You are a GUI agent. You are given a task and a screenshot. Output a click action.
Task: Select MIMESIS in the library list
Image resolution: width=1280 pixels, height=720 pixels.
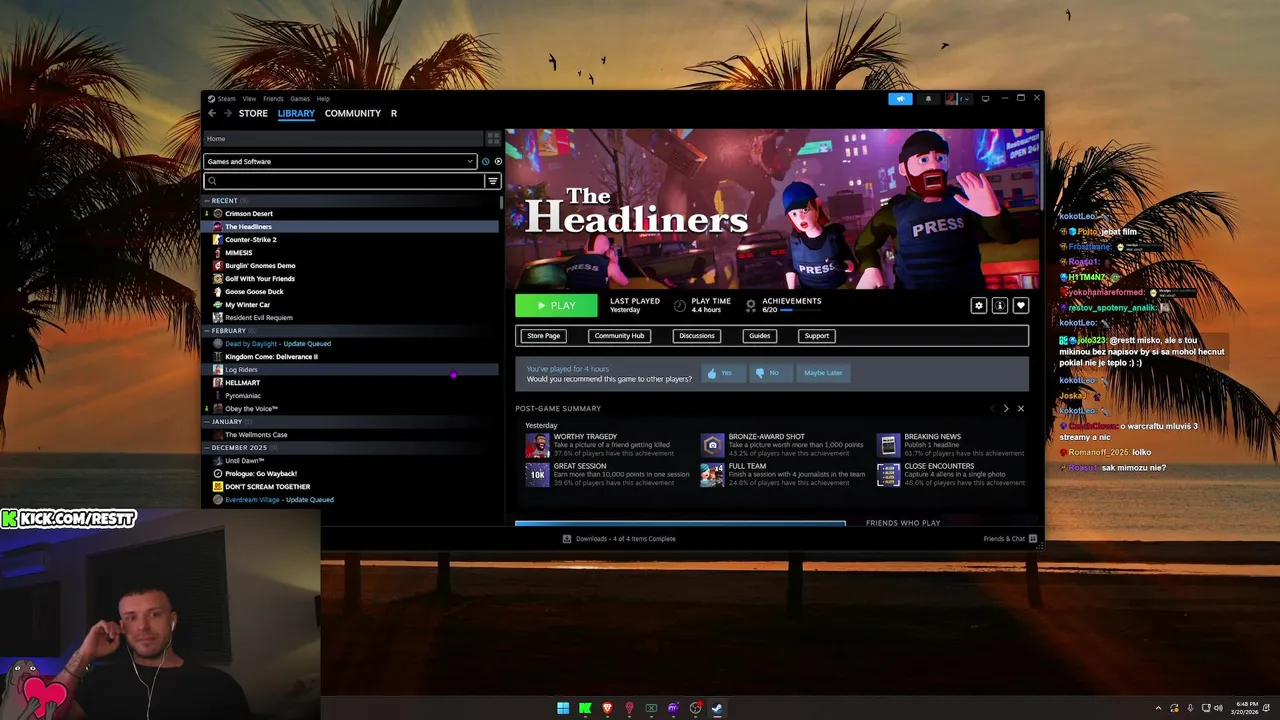350,252
